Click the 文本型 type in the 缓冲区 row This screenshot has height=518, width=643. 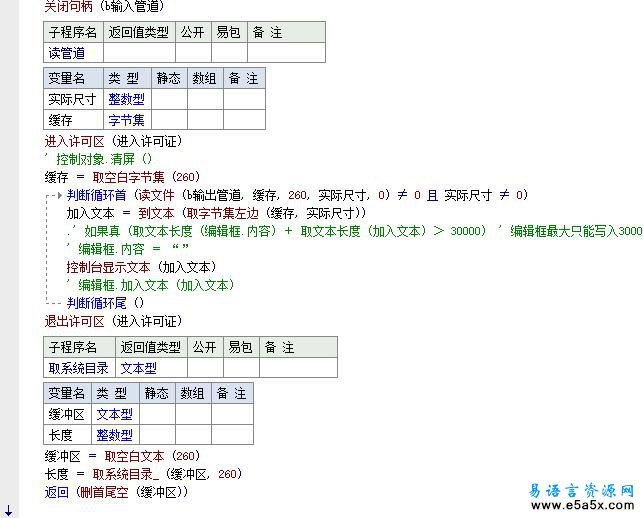click(x=115, y=414)
